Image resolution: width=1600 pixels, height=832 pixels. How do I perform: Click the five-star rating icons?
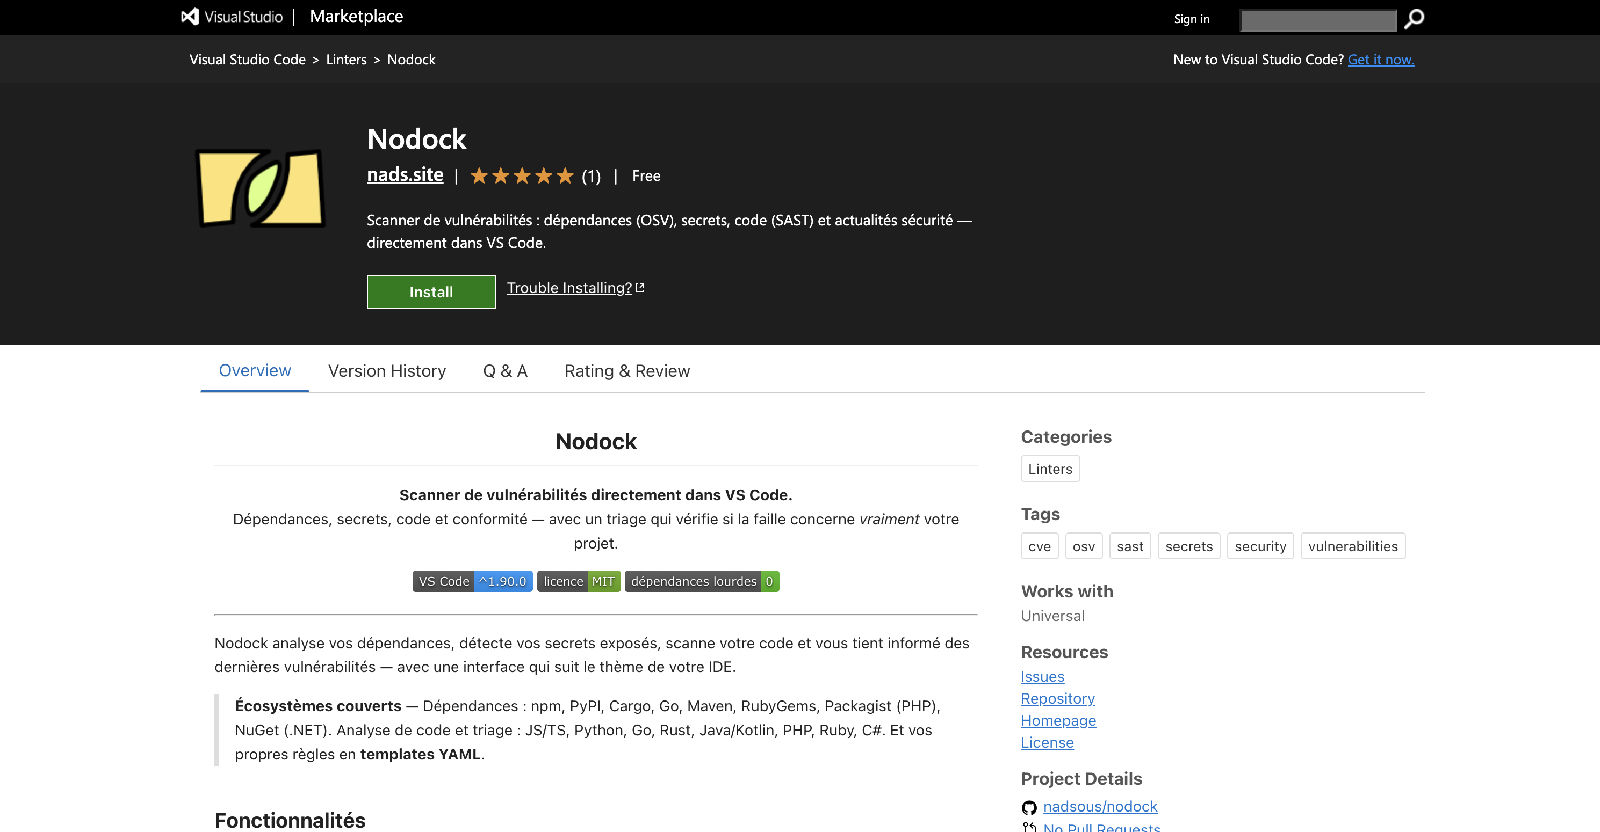click(522, 176)
